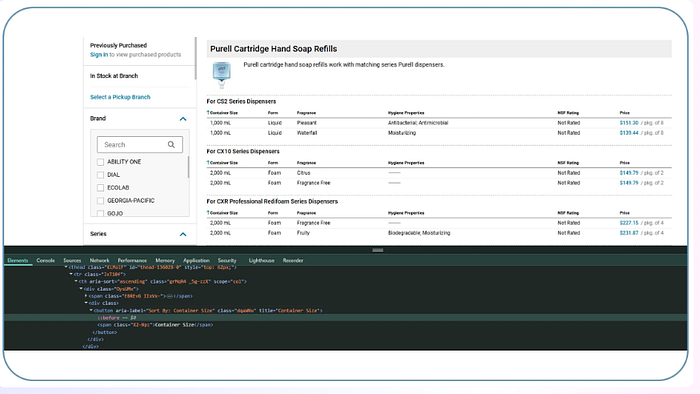The image size is (700, 394).
Task: Select the ::before pseudo-element row
Action: 346,318
